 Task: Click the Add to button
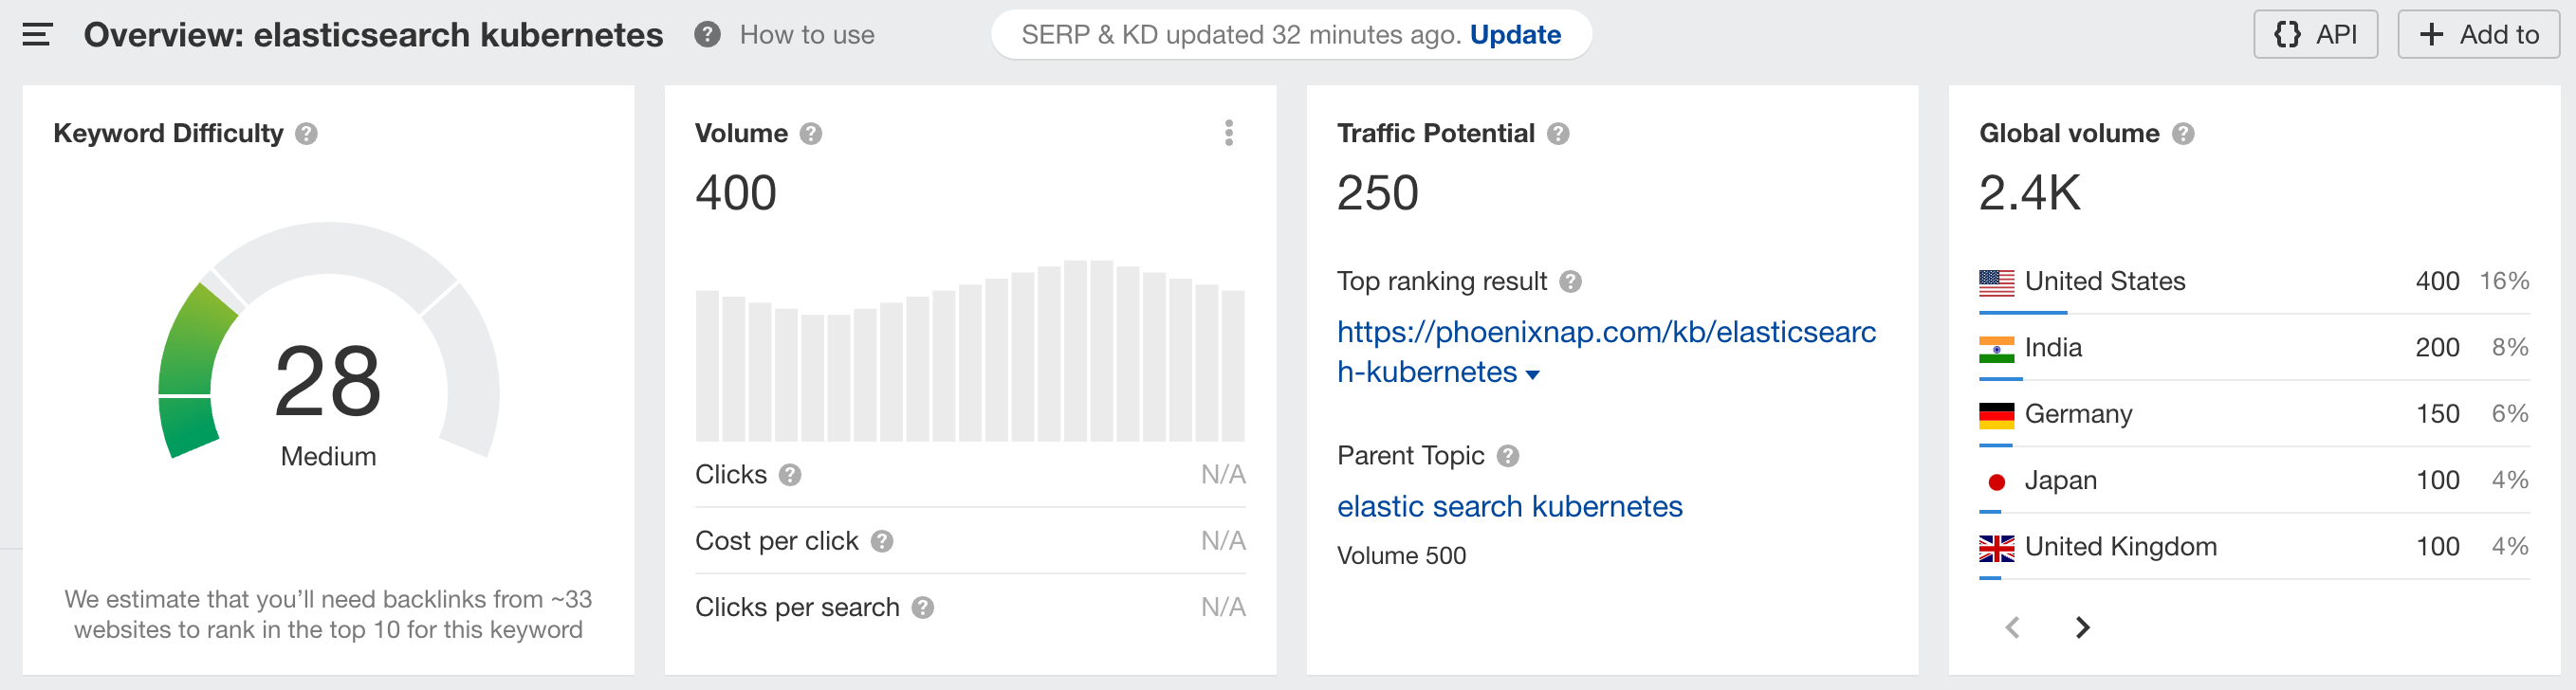2478,35
